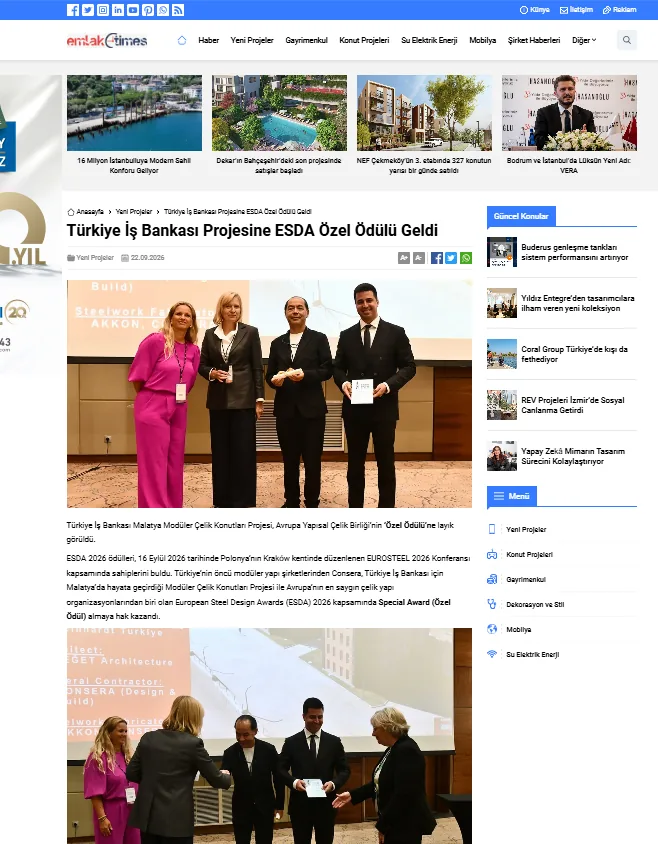Click the gamepad icon beside Konut Projeleri
Screen dimensions: 658x844
pyautogui.click(x=492, y=554)
